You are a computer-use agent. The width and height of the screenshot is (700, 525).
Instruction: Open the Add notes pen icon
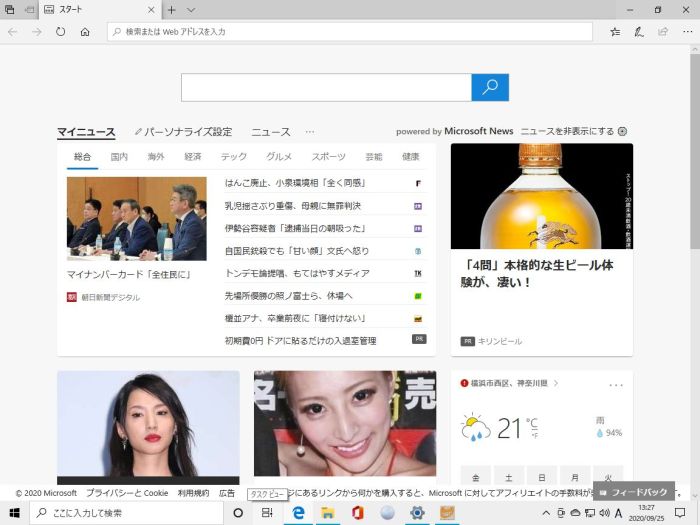(639, 32)
